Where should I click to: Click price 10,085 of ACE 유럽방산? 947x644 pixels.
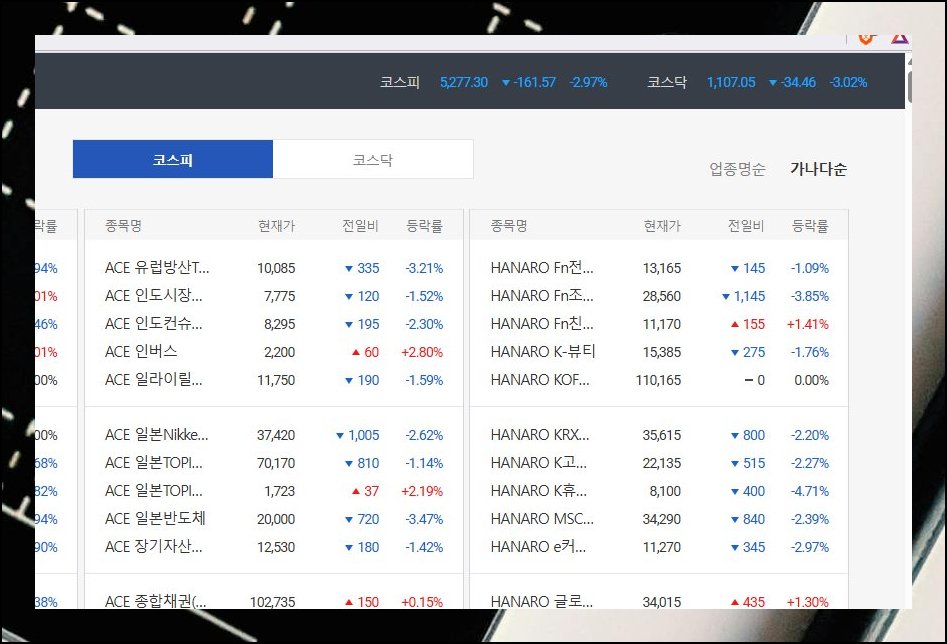pyautogui.click(x=276, y=268)
